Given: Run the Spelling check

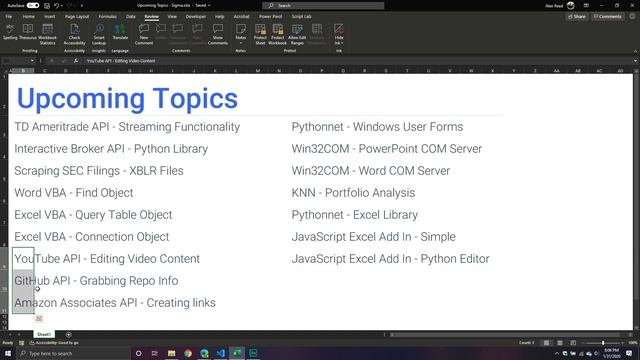Looking at the screenshot, I should pyautogui.click(x=10, y=32).
